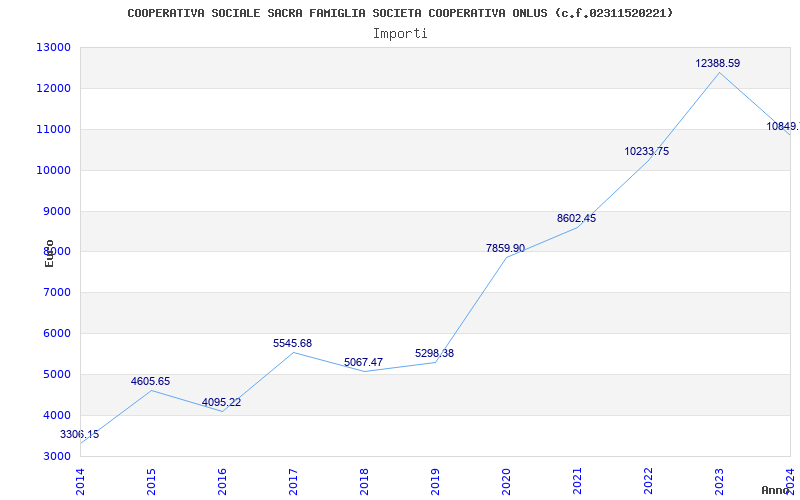Select the 5067.47 data label
800x500 pixels.
363,362
